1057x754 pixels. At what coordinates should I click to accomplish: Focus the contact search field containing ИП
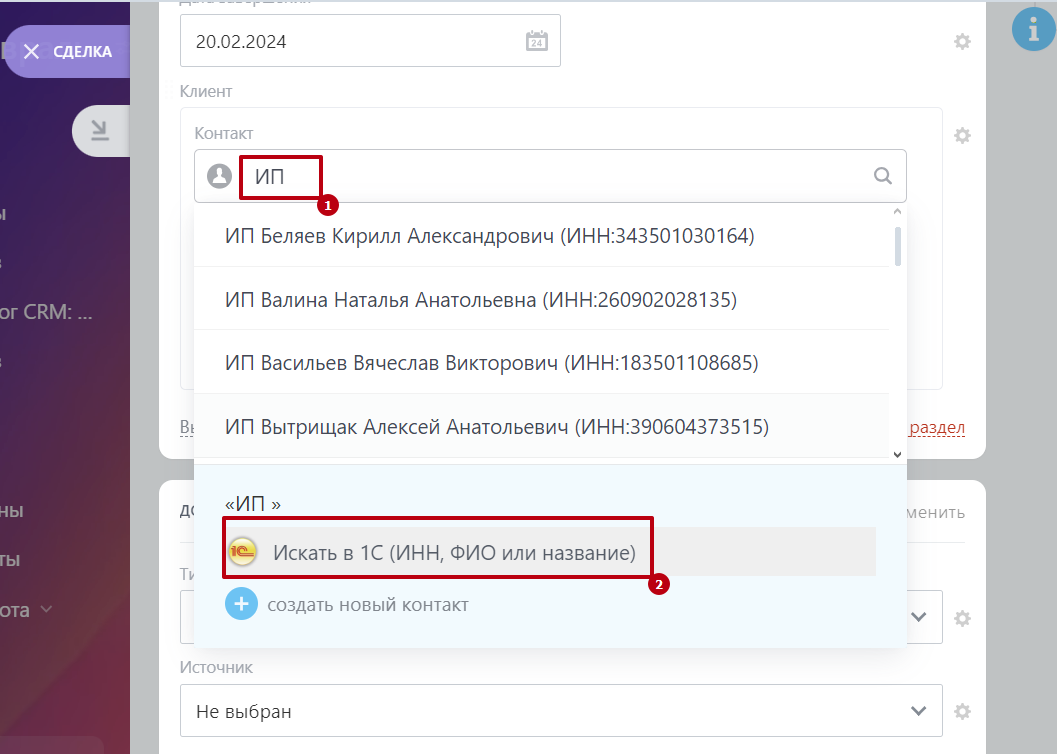click(560, 176)
